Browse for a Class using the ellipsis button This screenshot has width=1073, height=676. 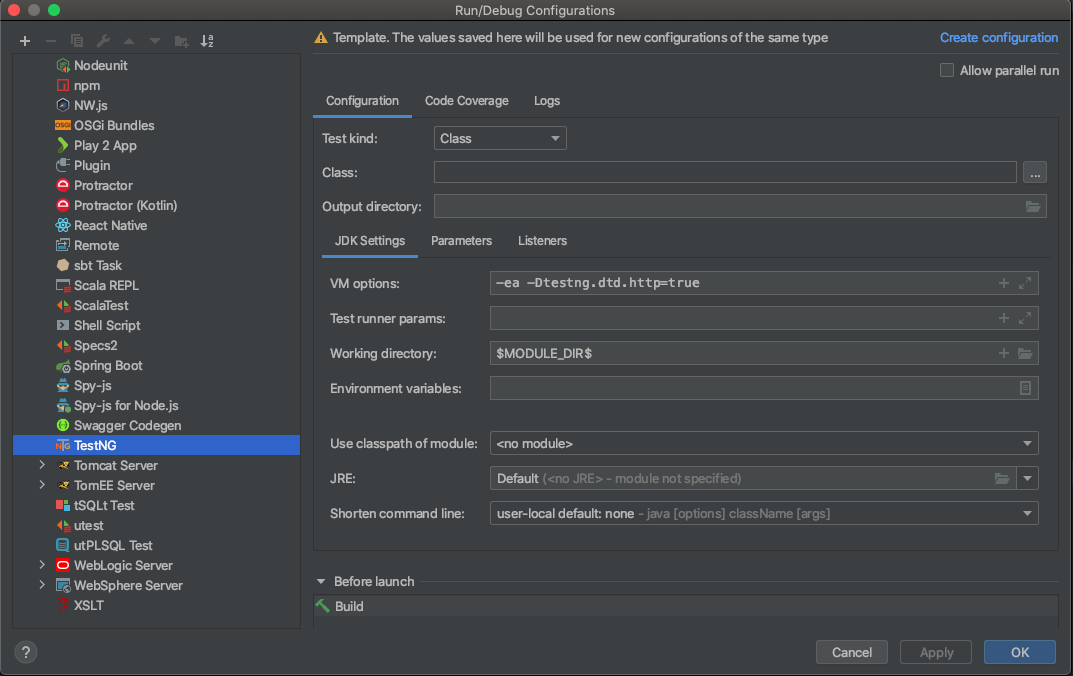click(x=1034, y=172)
